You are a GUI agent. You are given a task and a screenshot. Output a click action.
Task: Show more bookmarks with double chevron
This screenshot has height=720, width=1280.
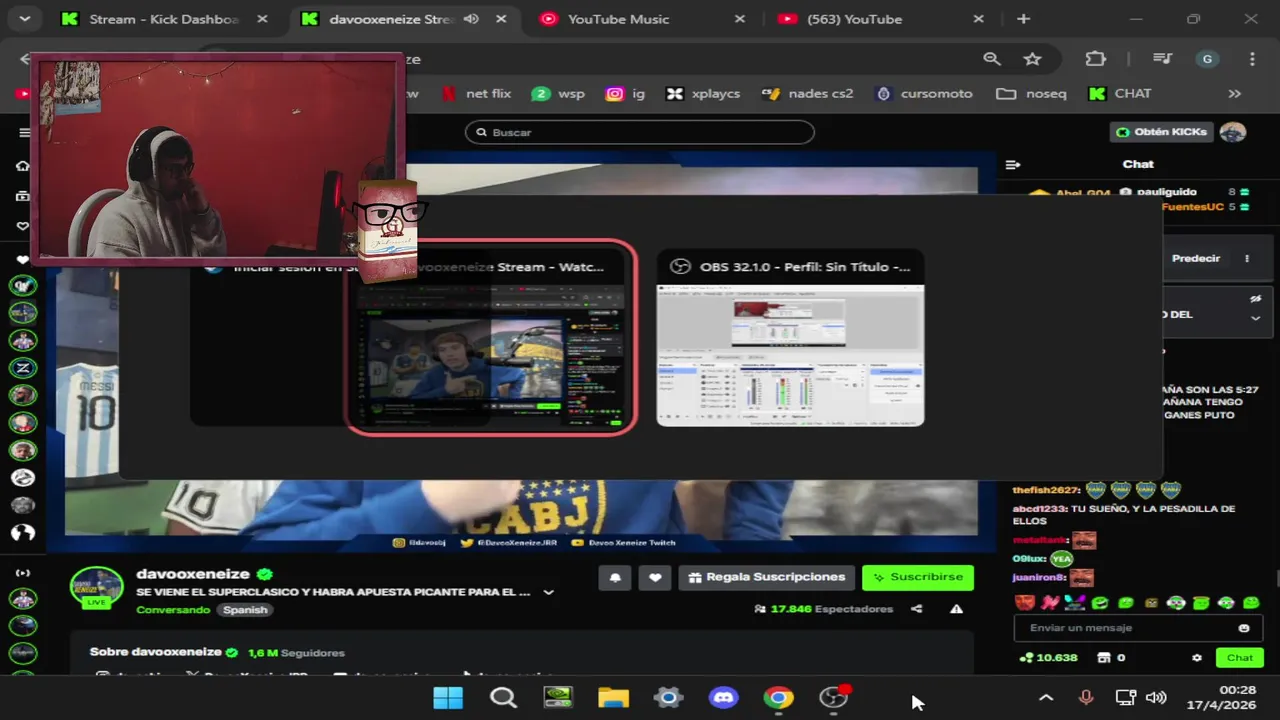point(1235,93)
